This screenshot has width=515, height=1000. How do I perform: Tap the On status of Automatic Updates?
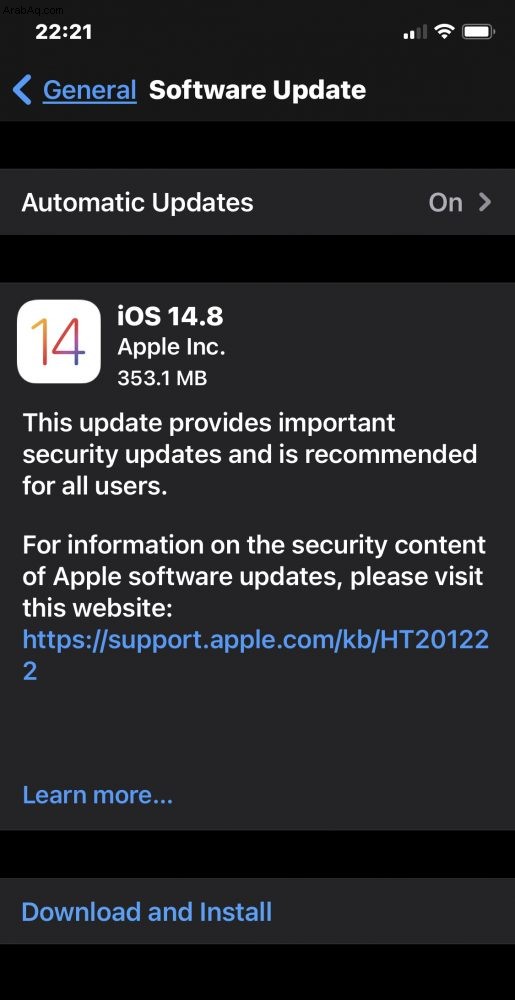[x=446, y=202]
